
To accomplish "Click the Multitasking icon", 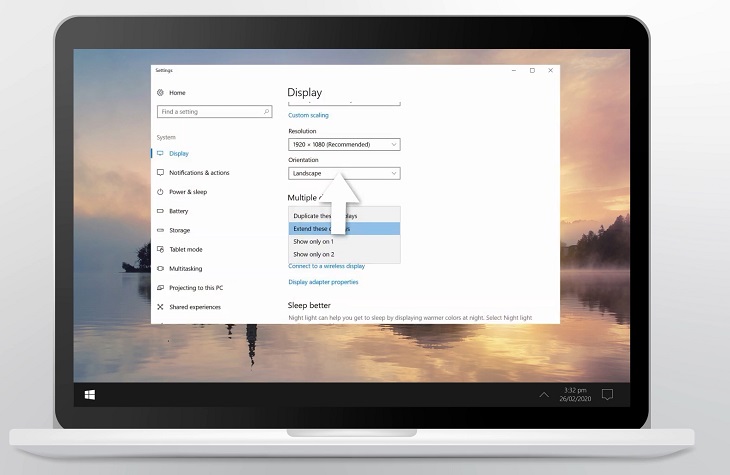I will click(161, 268).
